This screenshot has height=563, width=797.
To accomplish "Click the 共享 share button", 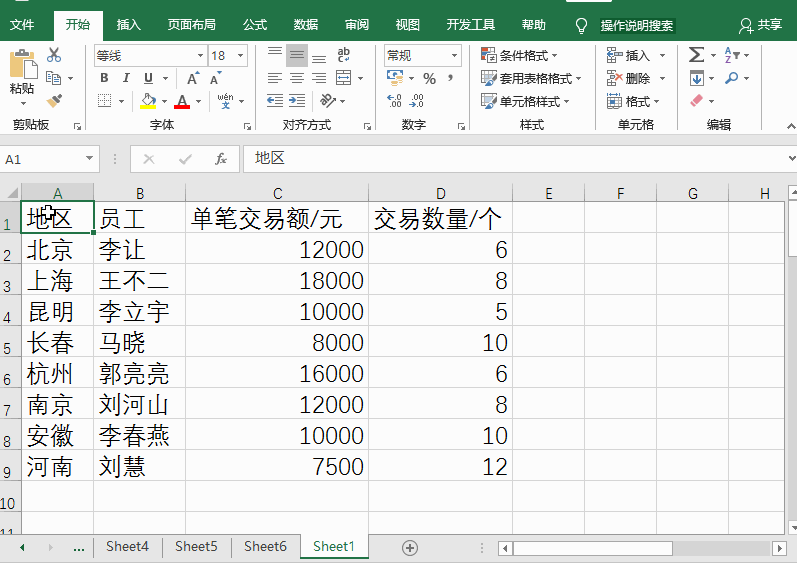I will 760,25.
